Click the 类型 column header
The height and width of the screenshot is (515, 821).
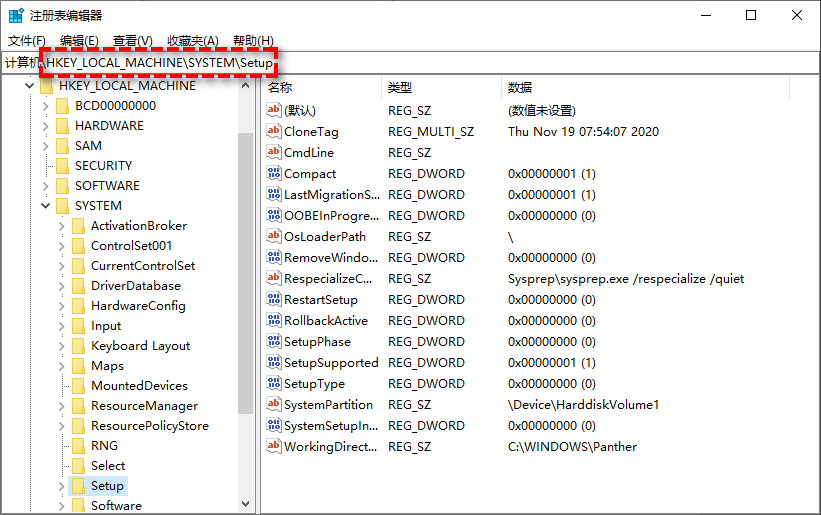pos(400,88)
